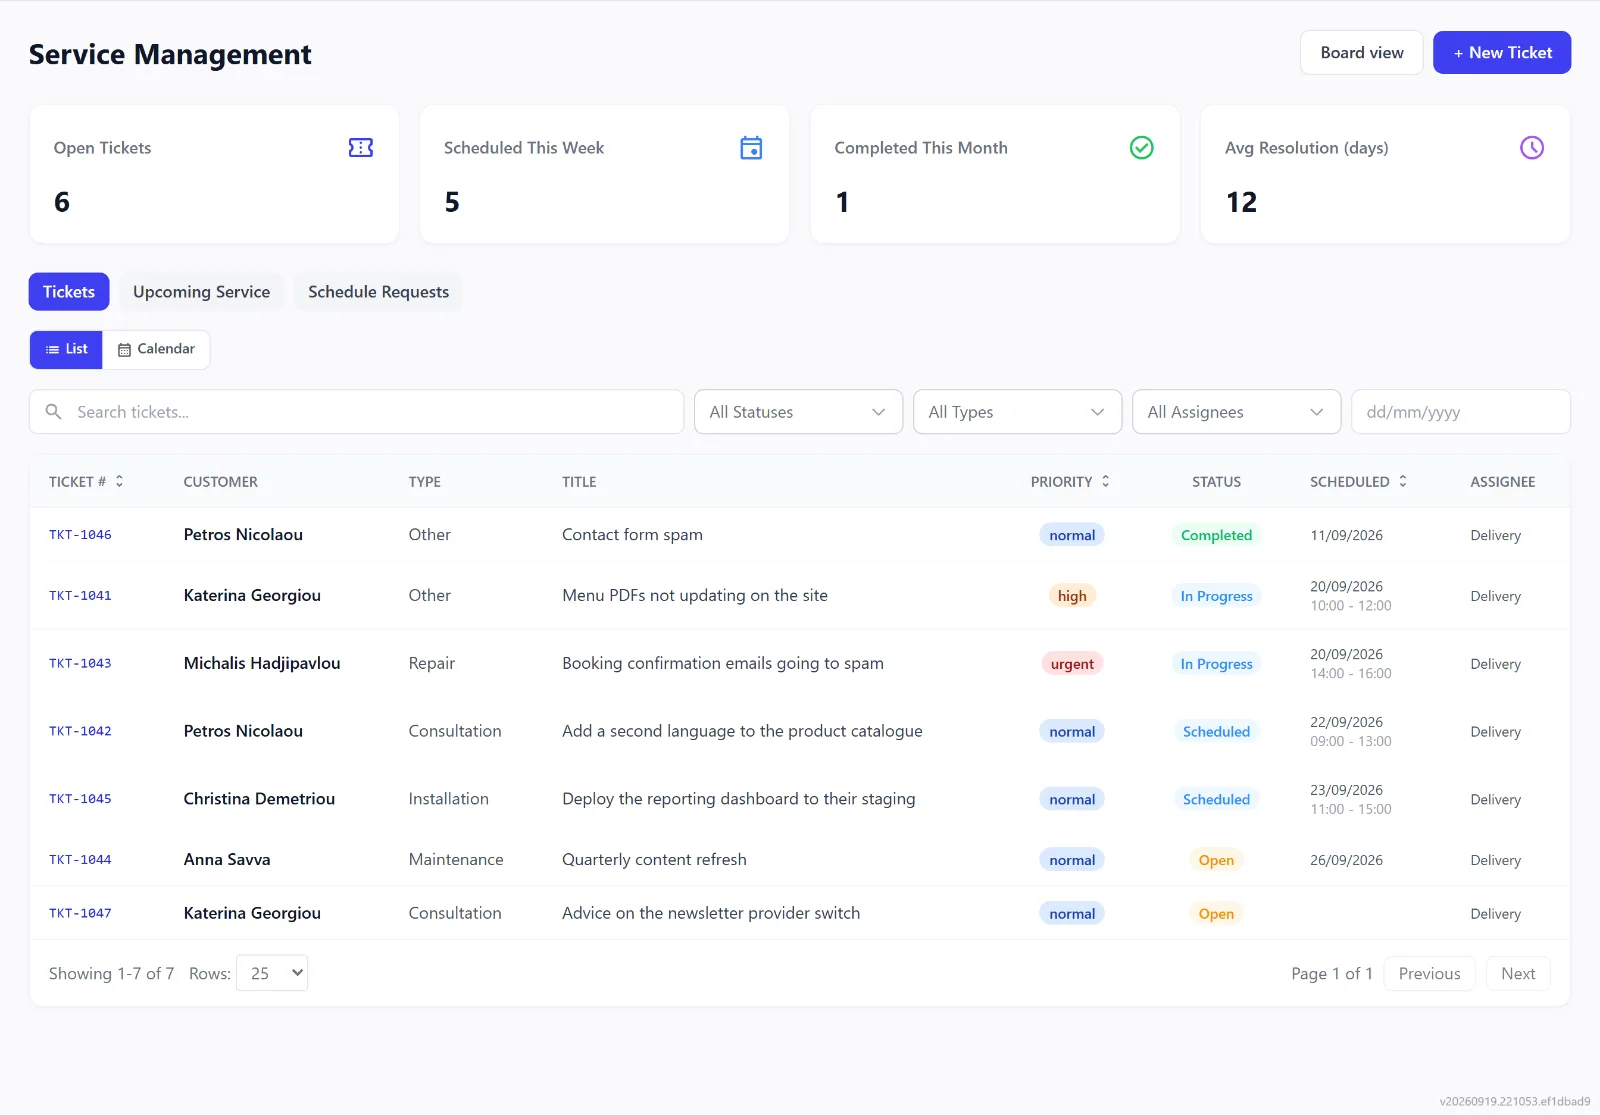
Task: Click the high priority badge
Action: 1072,596
